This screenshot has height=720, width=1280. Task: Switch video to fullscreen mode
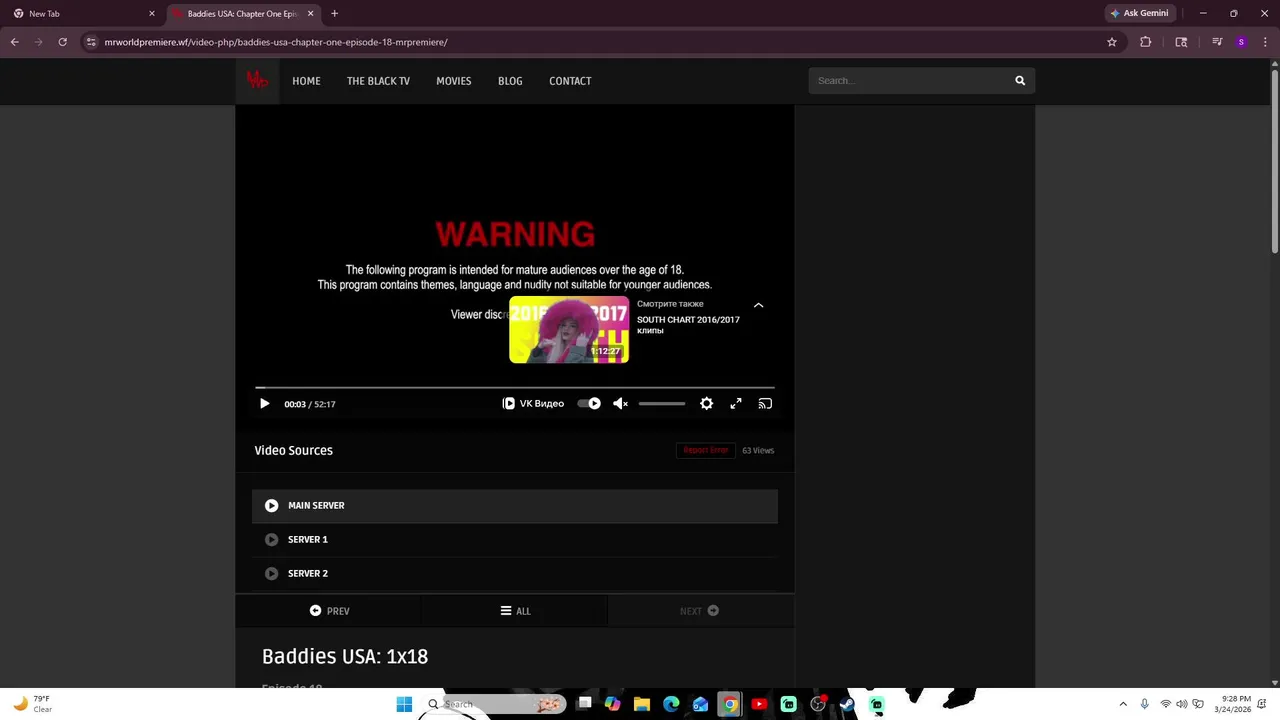736,404
